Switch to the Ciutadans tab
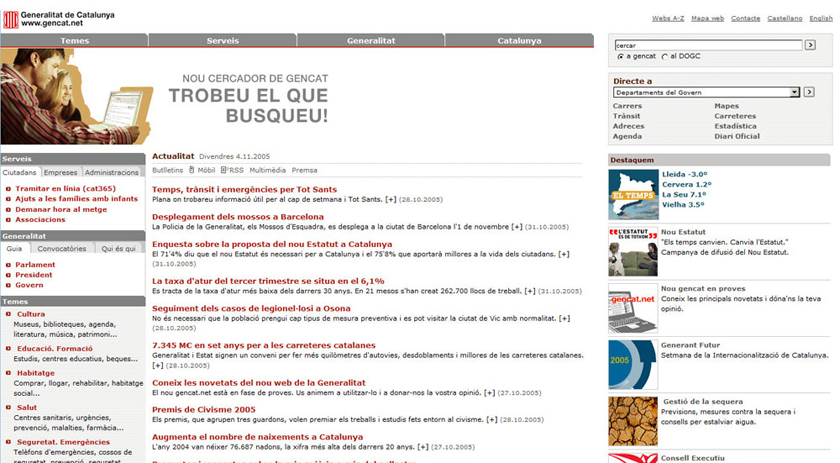Screen dimensions: 840x463 click(19, 173)
